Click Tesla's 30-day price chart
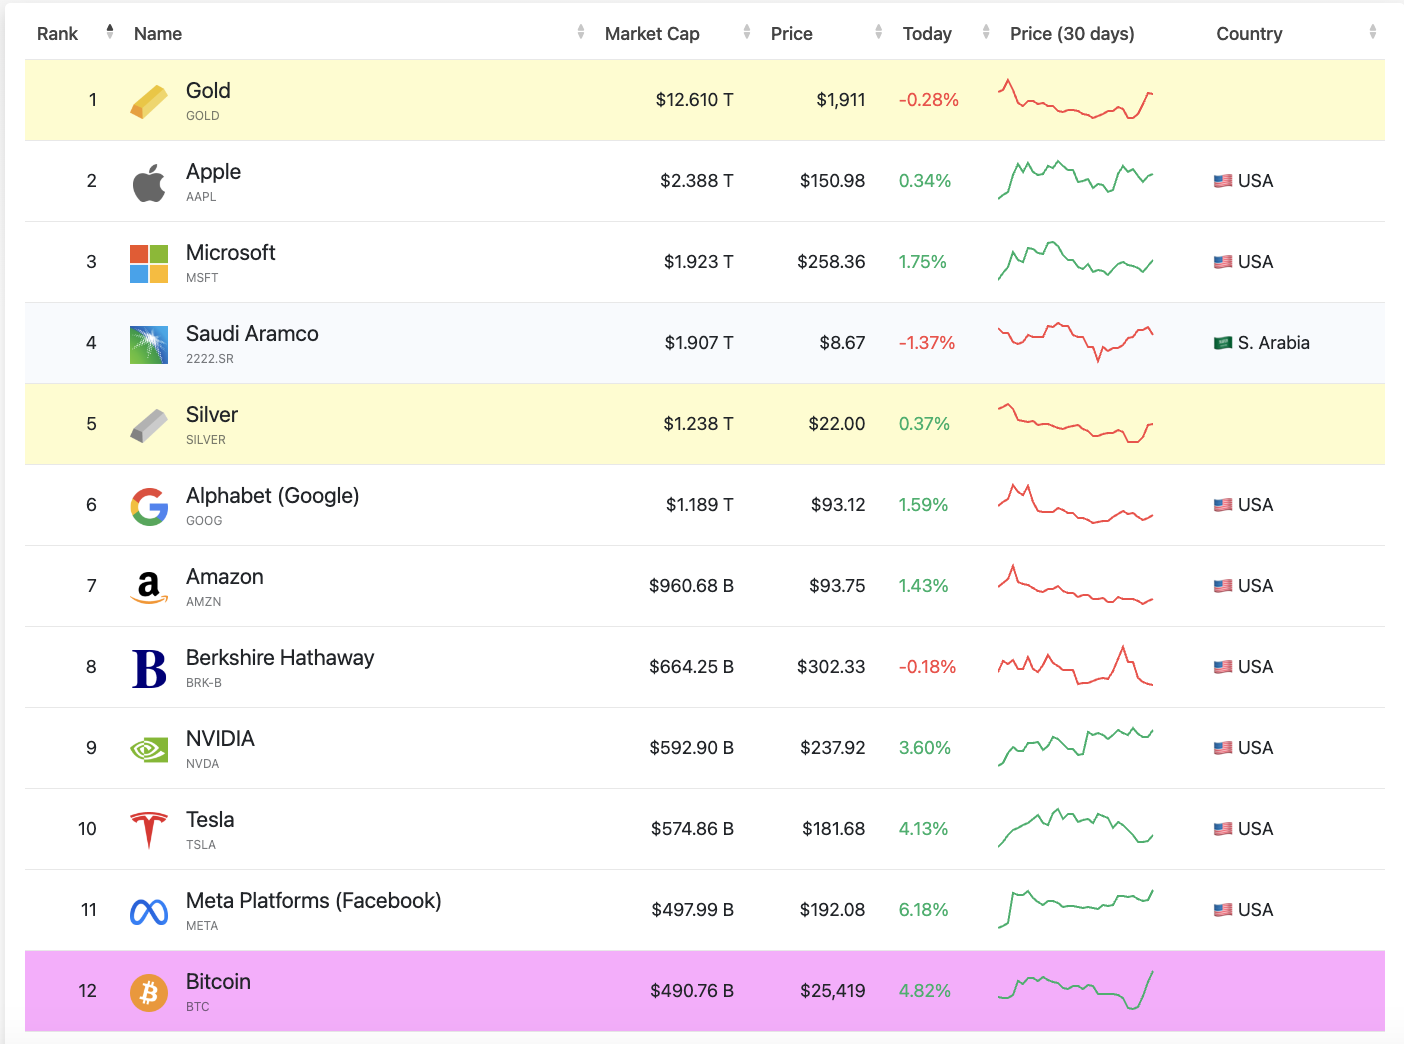The height and width of the screenshot is (1044, 1404). coord(1075,828)
